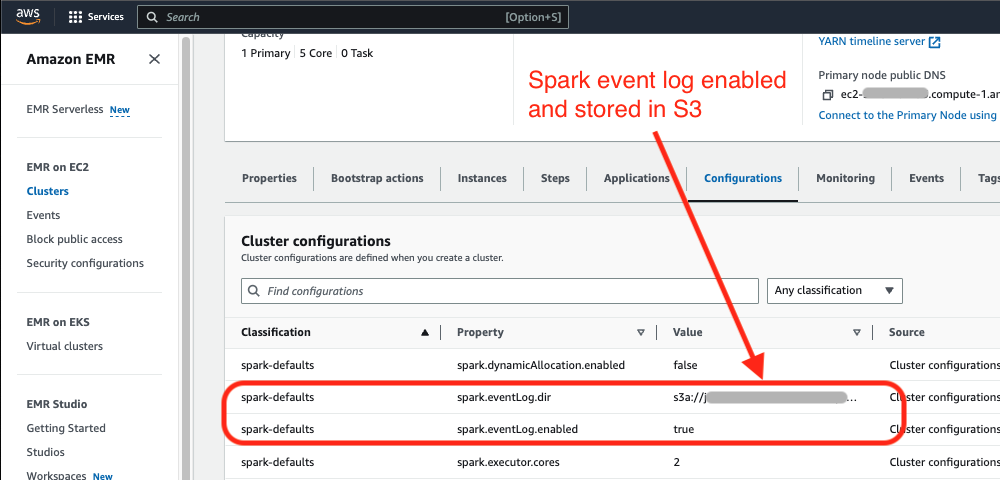This screenshot has height=480, width=1000.
Task: Click the value 2 for executor cores
Action: [676, 462]
